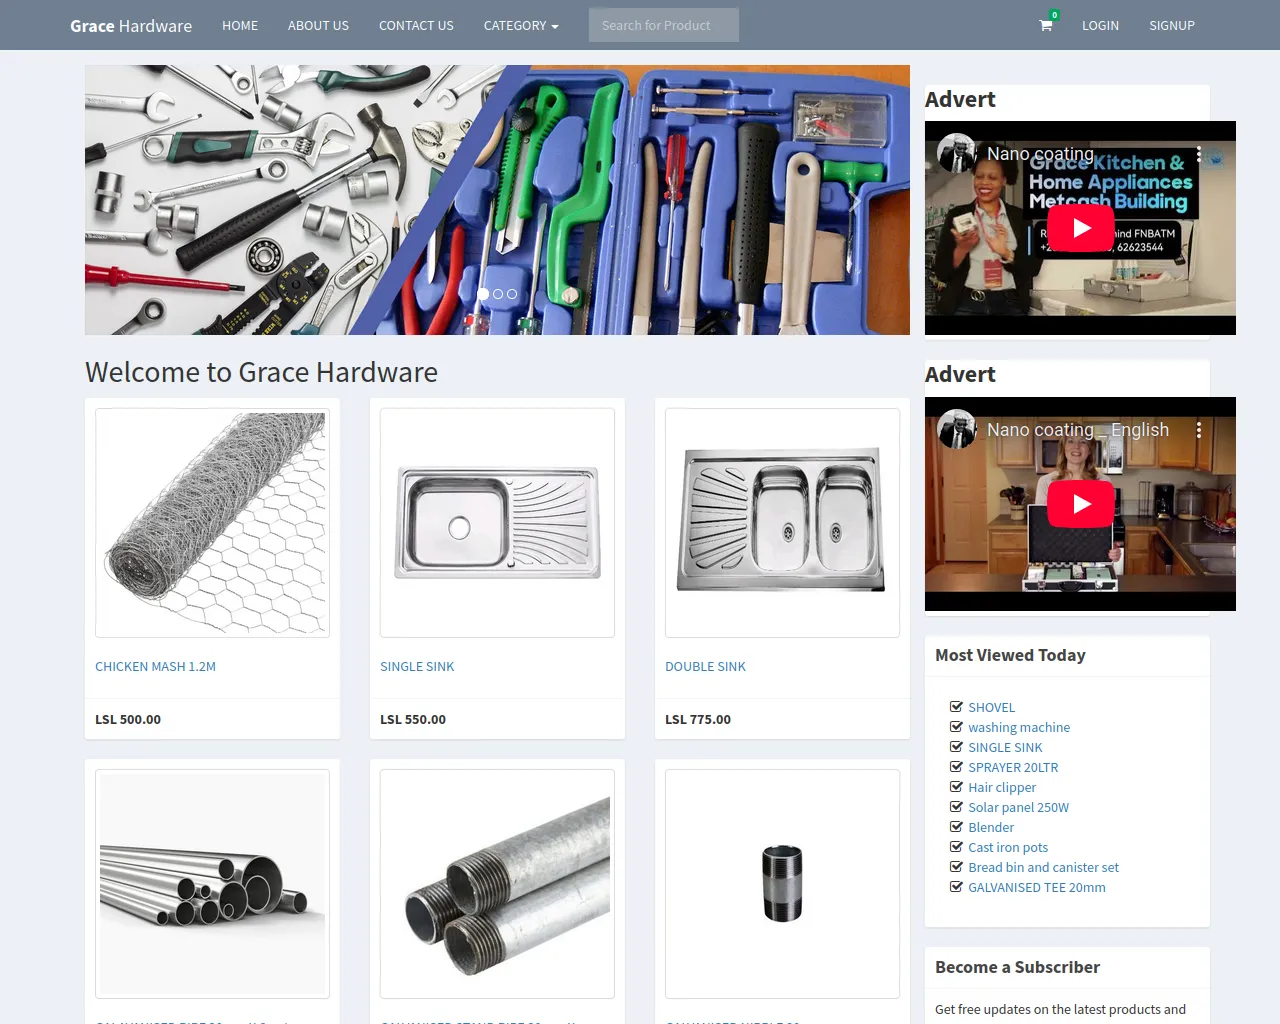Open Hair clipper from Most Viewed Today

point(1002,788)
